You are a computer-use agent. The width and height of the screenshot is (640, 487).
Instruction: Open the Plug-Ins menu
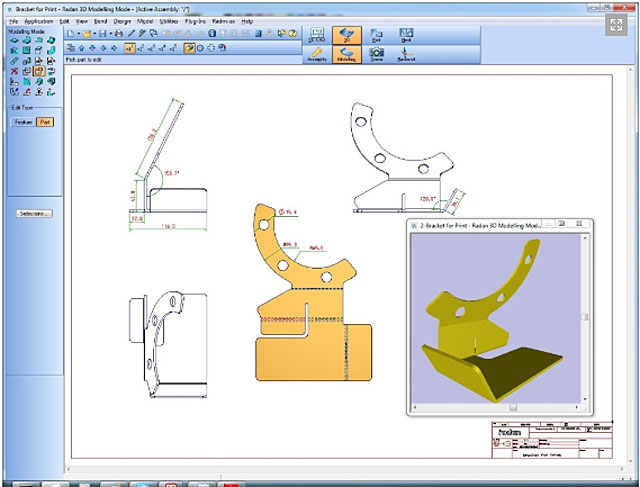coord(195,21)
